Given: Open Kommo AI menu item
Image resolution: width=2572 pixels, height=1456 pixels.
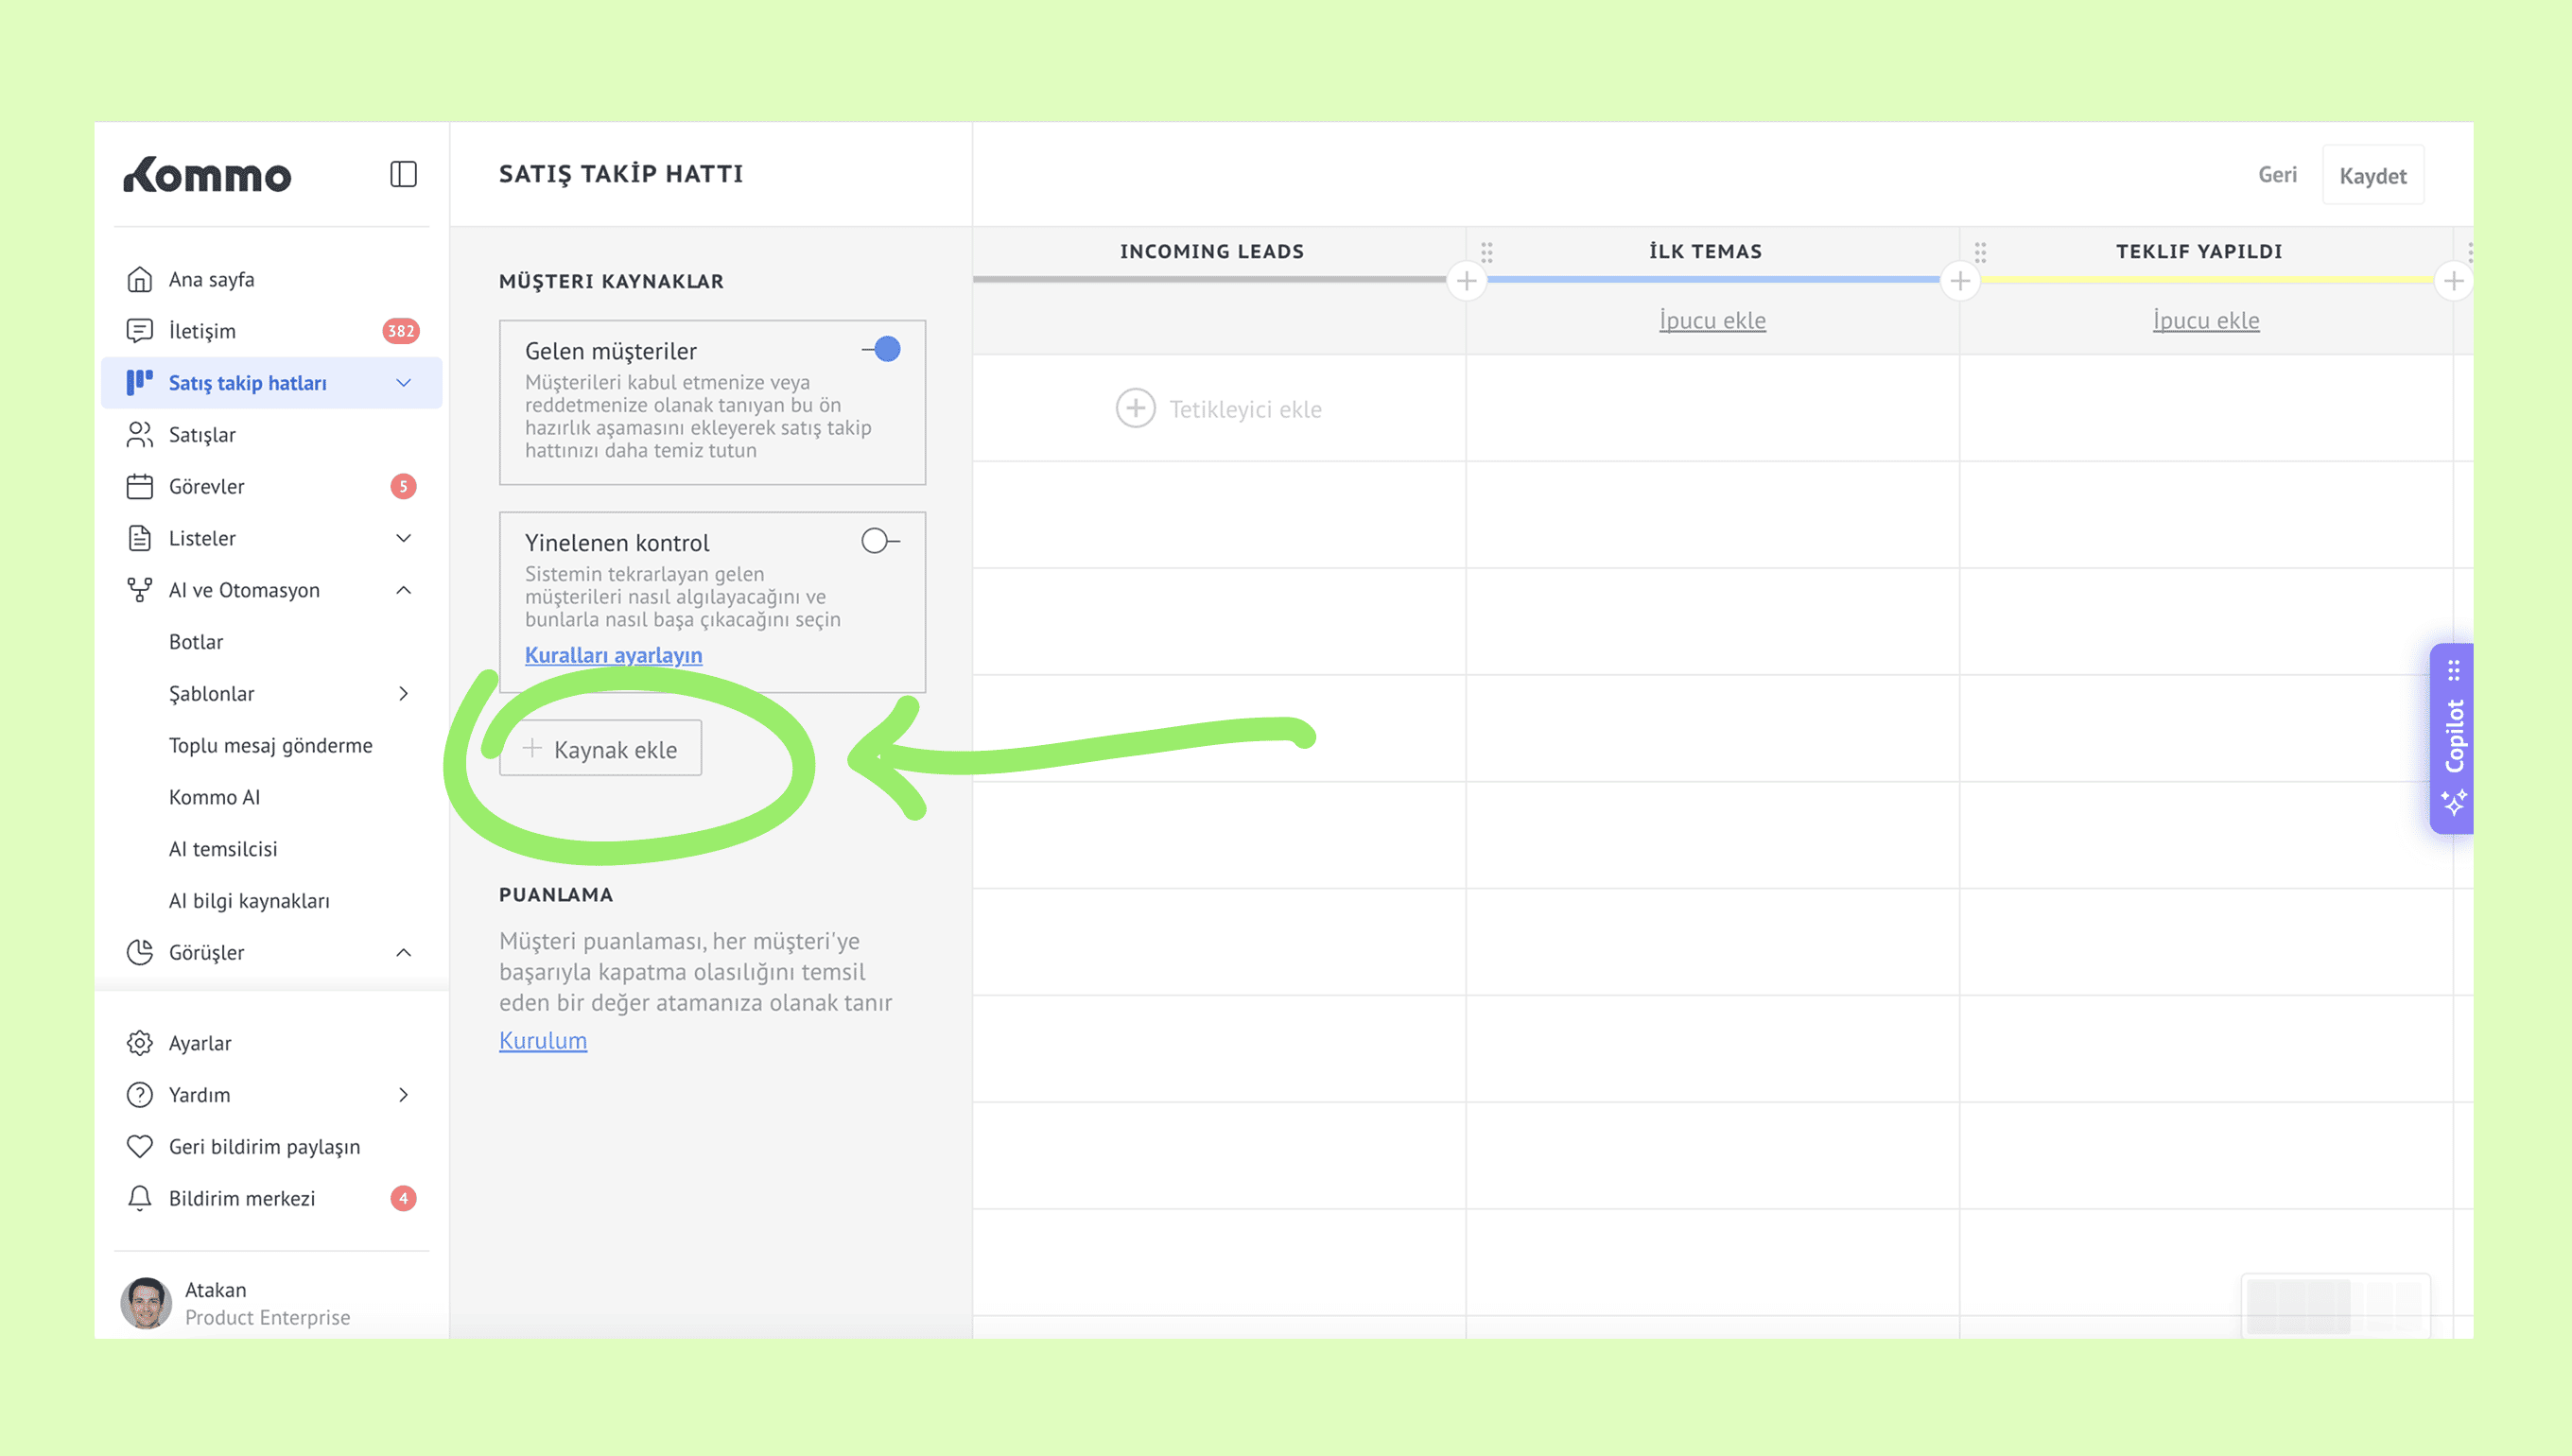Looking at the screenshot, I should pos(214,797).
